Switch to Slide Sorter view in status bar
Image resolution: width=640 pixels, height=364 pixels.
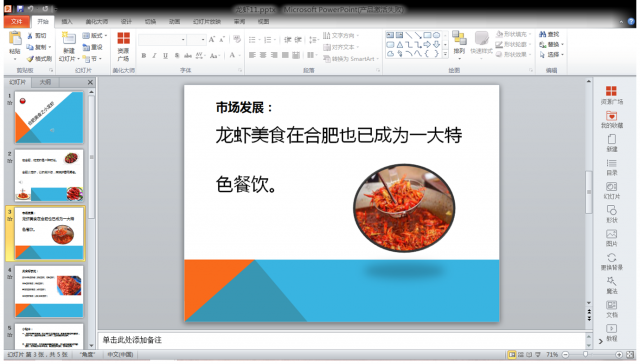pos(521,355)
